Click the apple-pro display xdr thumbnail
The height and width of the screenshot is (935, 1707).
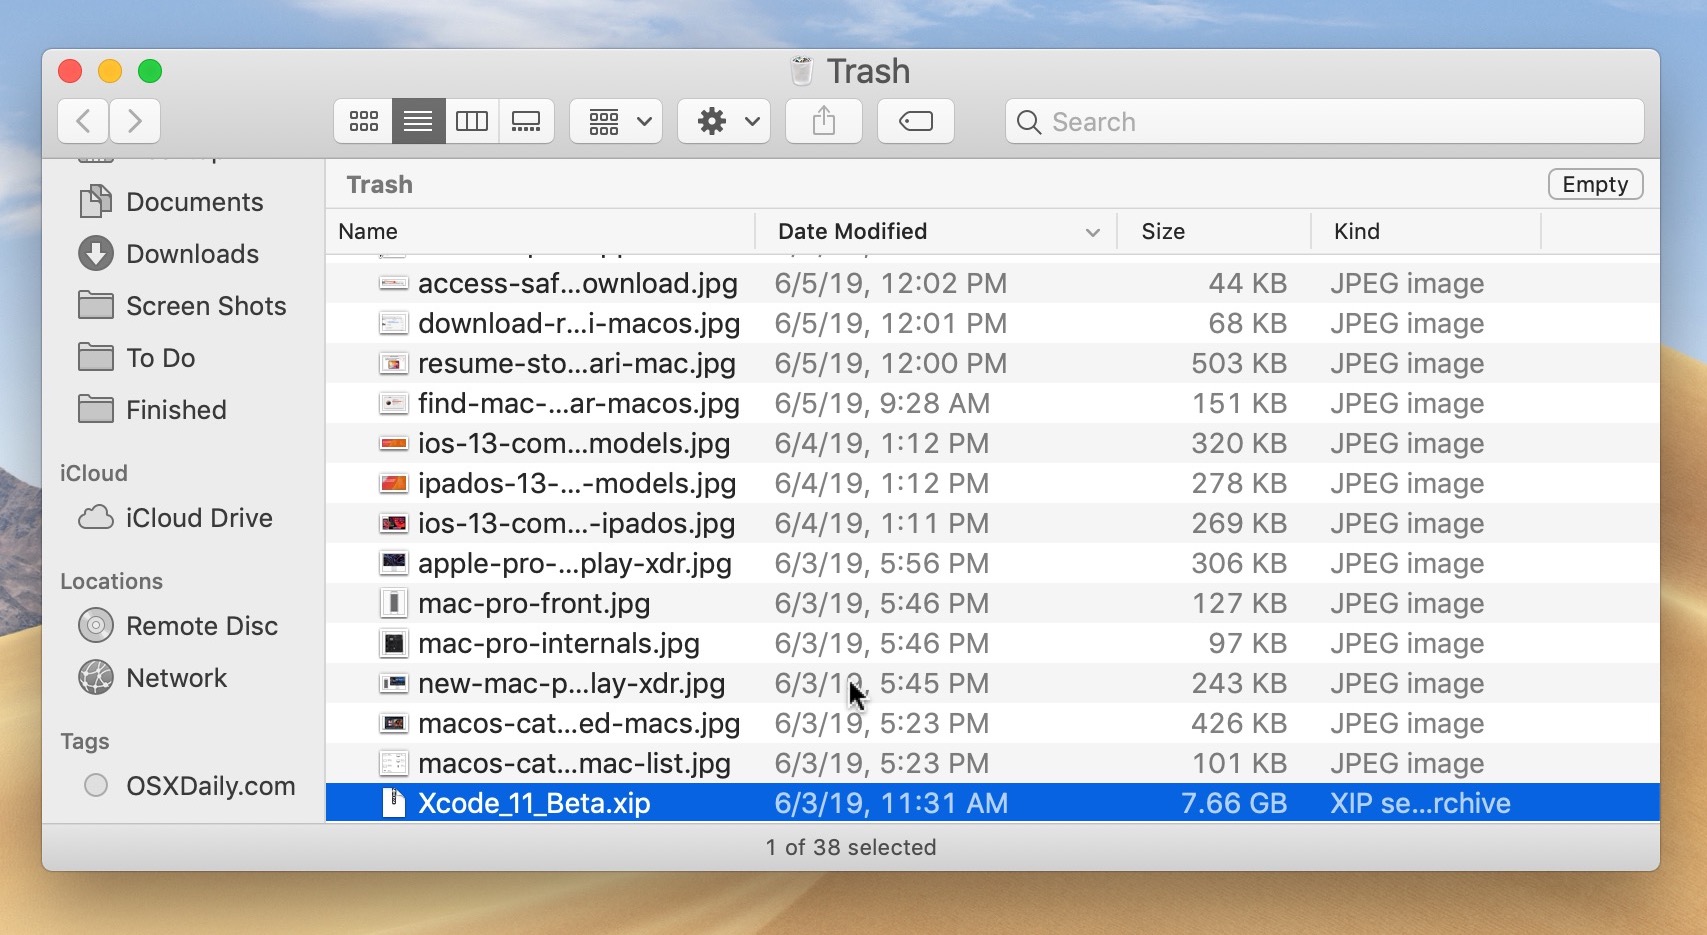(x=394, y=563)
